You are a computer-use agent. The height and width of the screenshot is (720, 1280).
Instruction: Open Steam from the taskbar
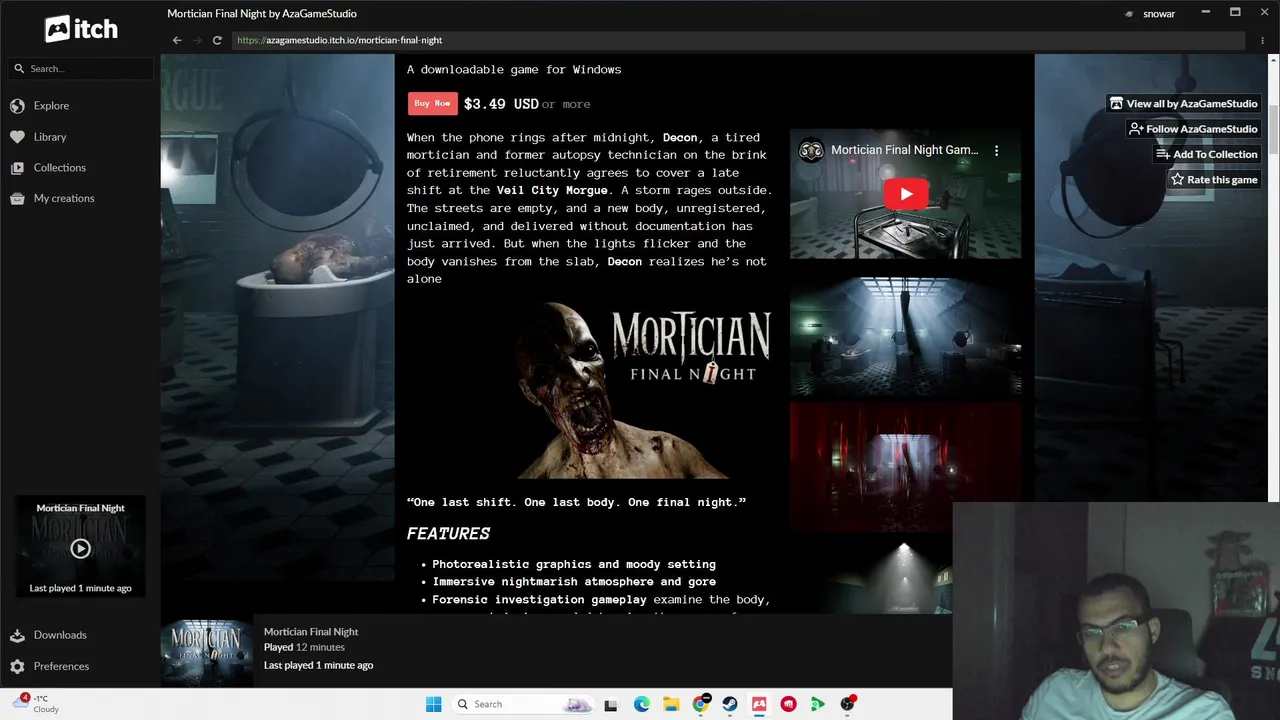pyautogui.click(x=730, y=705)
